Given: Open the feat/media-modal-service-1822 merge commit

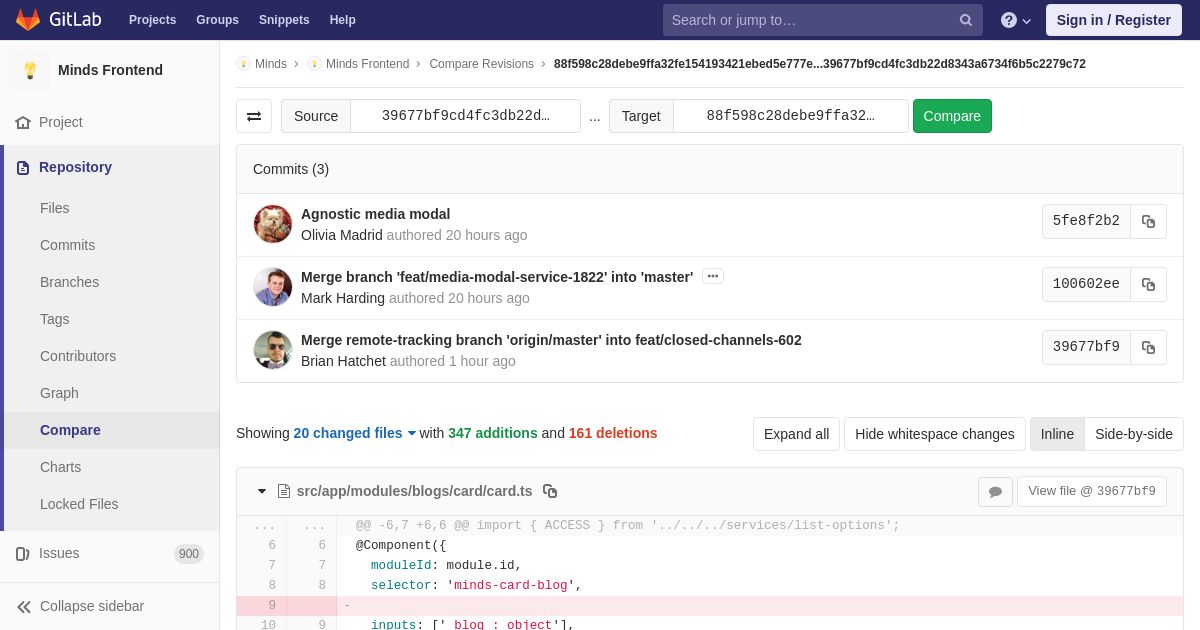Looking at the screenshot, I should click(x=497, y=277).
